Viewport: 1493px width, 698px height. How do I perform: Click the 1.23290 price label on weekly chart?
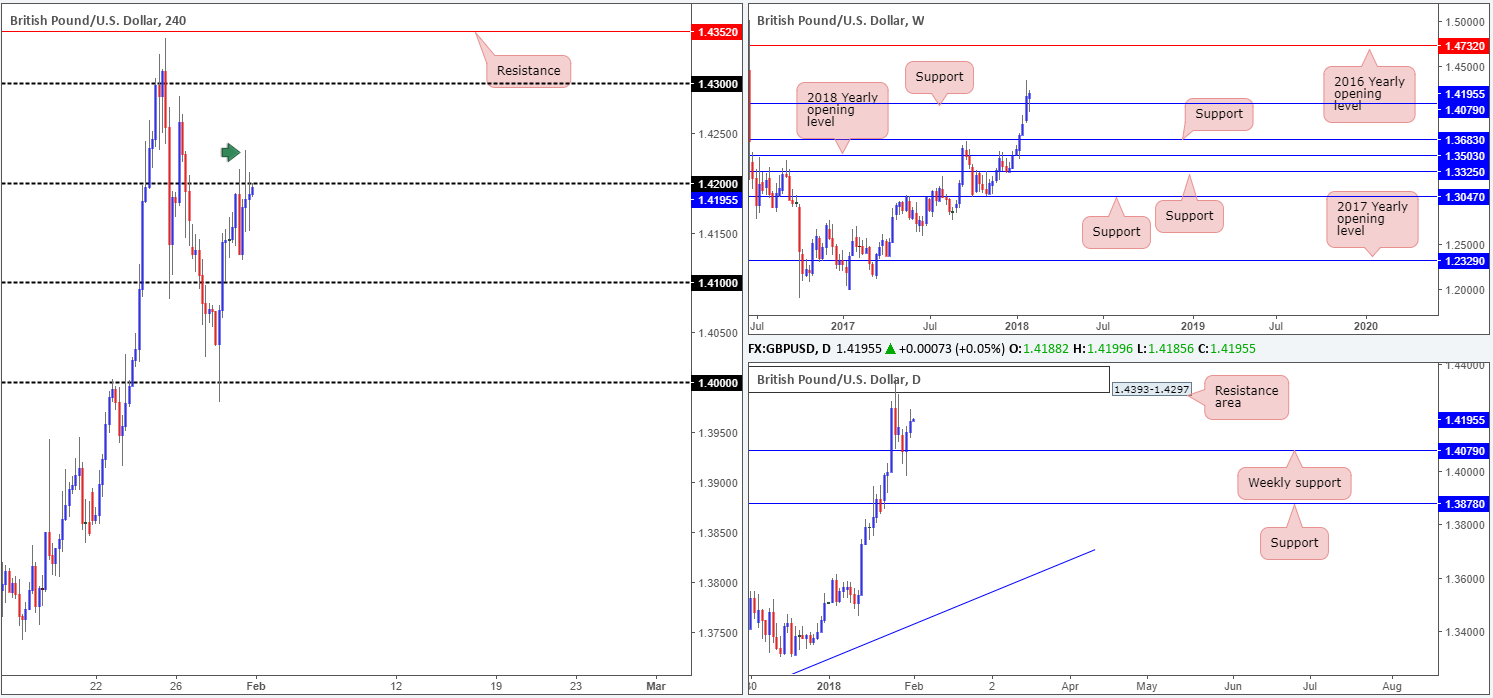(1464, 260)
